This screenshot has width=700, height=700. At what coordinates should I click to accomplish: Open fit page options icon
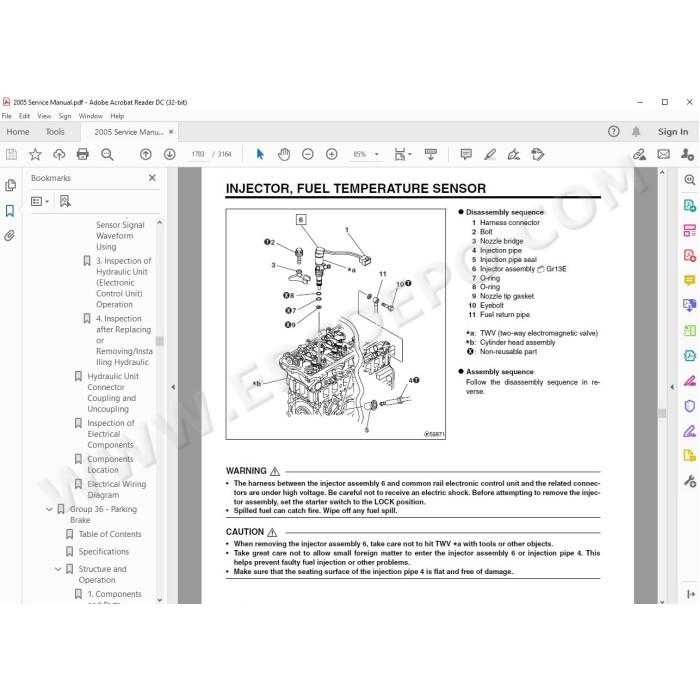(403, 154)
